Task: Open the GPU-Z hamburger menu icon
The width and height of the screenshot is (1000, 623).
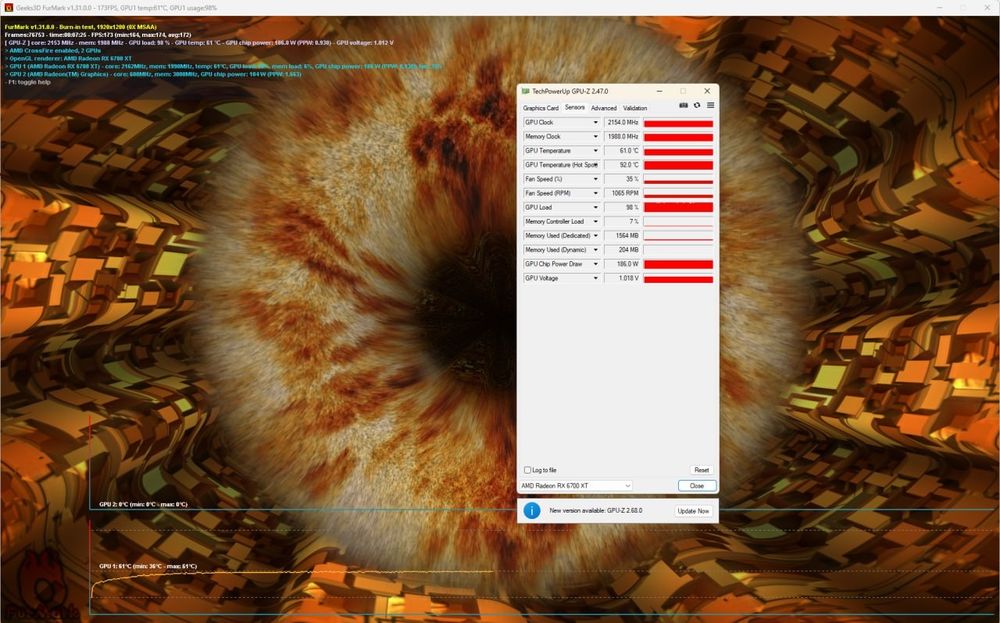Action: coord(710,105)
